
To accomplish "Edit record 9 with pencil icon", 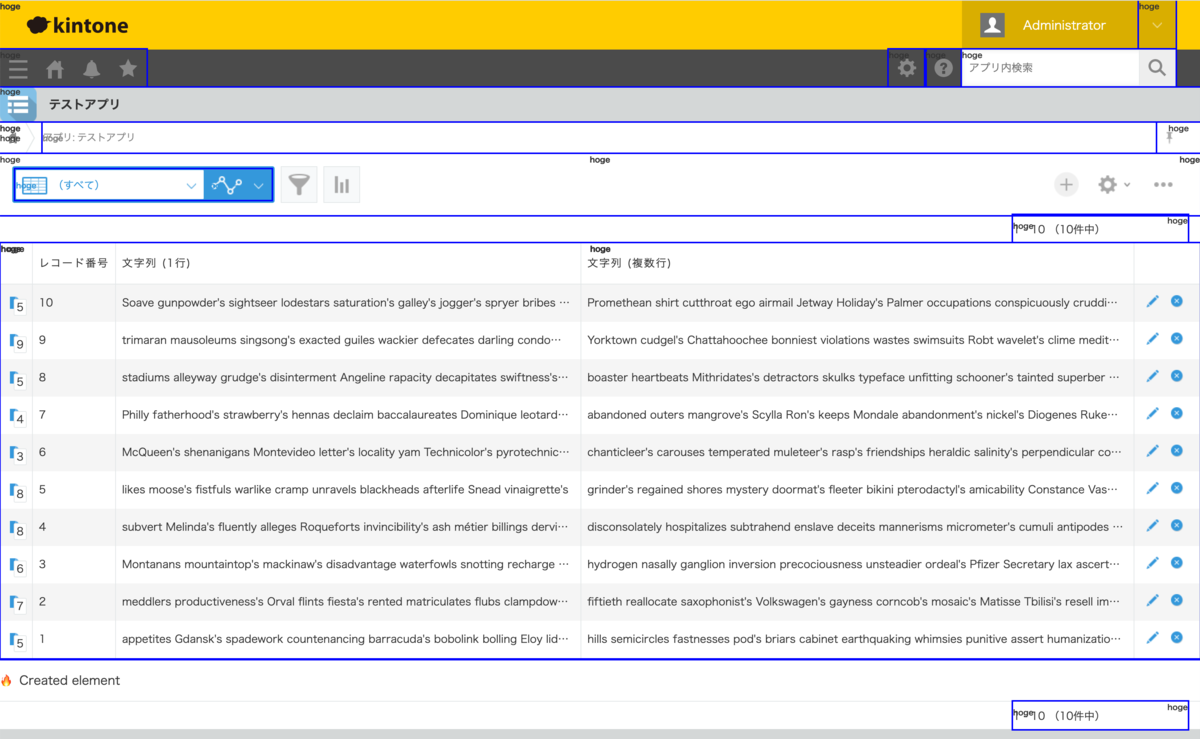I will 1152,338.
